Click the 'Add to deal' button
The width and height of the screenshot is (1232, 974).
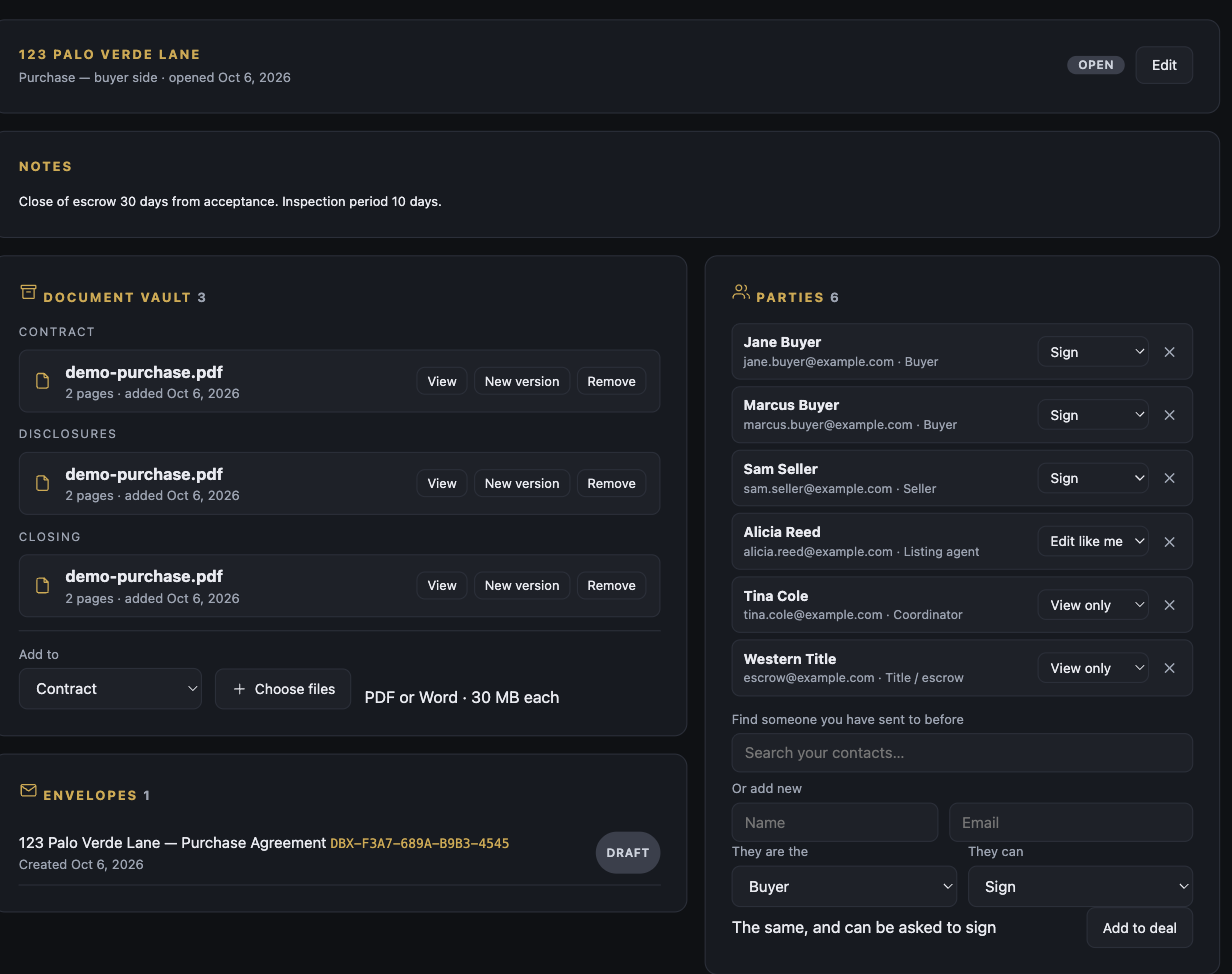point(1139,928)
